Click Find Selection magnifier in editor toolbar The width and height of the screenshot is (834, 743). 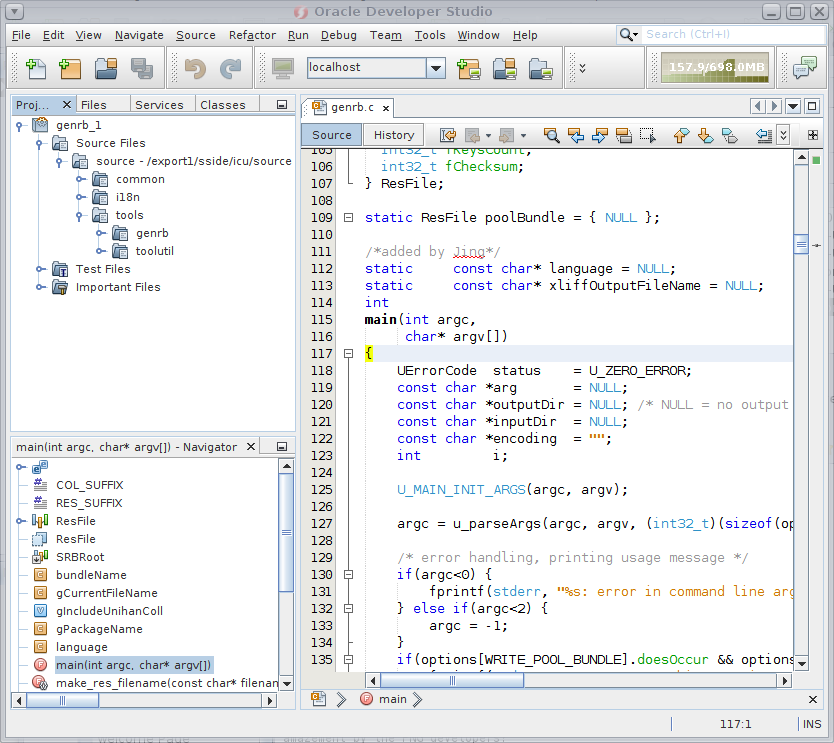[551, 135]
